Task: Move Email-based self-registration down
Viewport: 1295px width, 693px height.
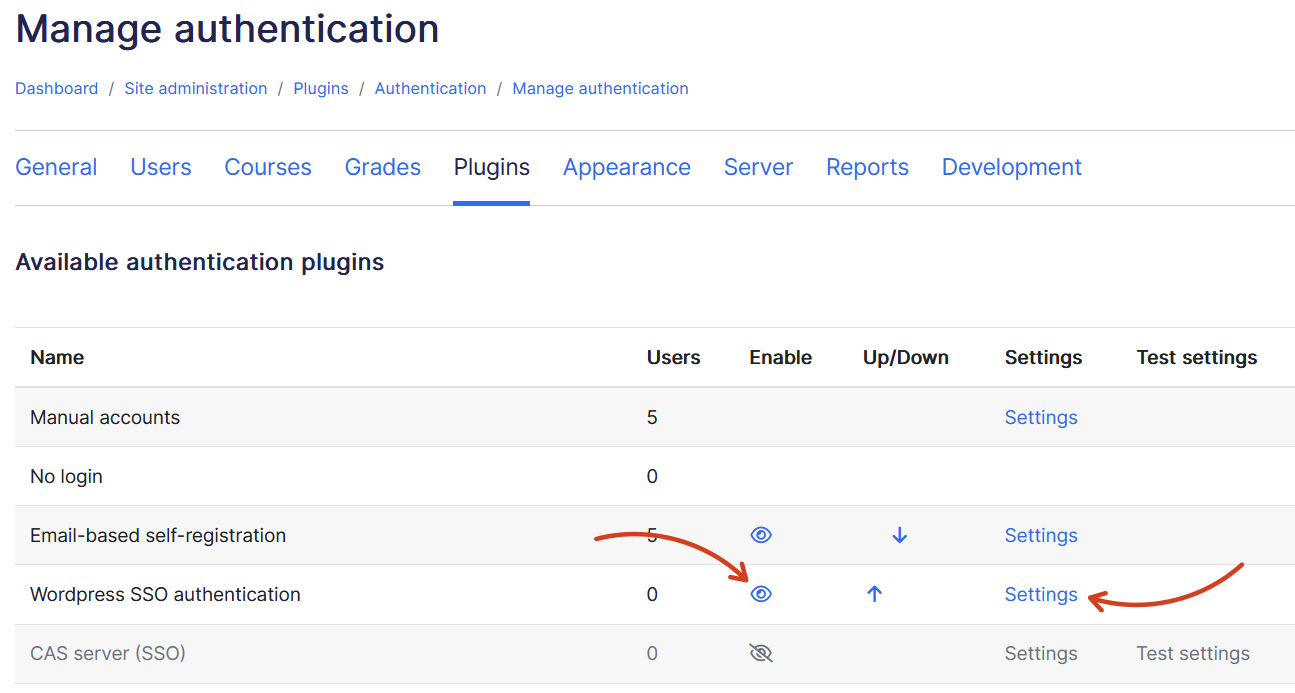Action: pos(899,535)
